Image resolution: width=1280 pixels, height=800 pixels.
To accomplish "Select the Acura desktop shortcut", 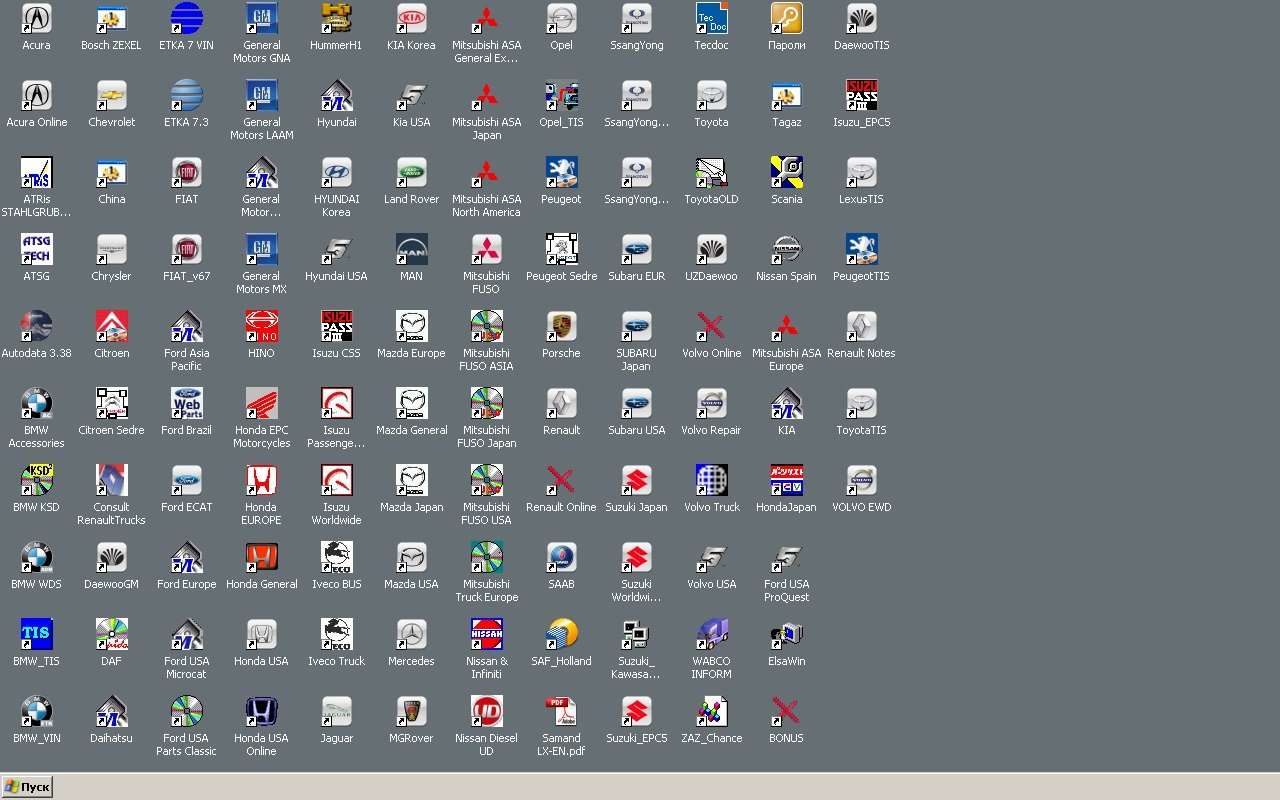I will pyautogui.click(x=36, y=18).
